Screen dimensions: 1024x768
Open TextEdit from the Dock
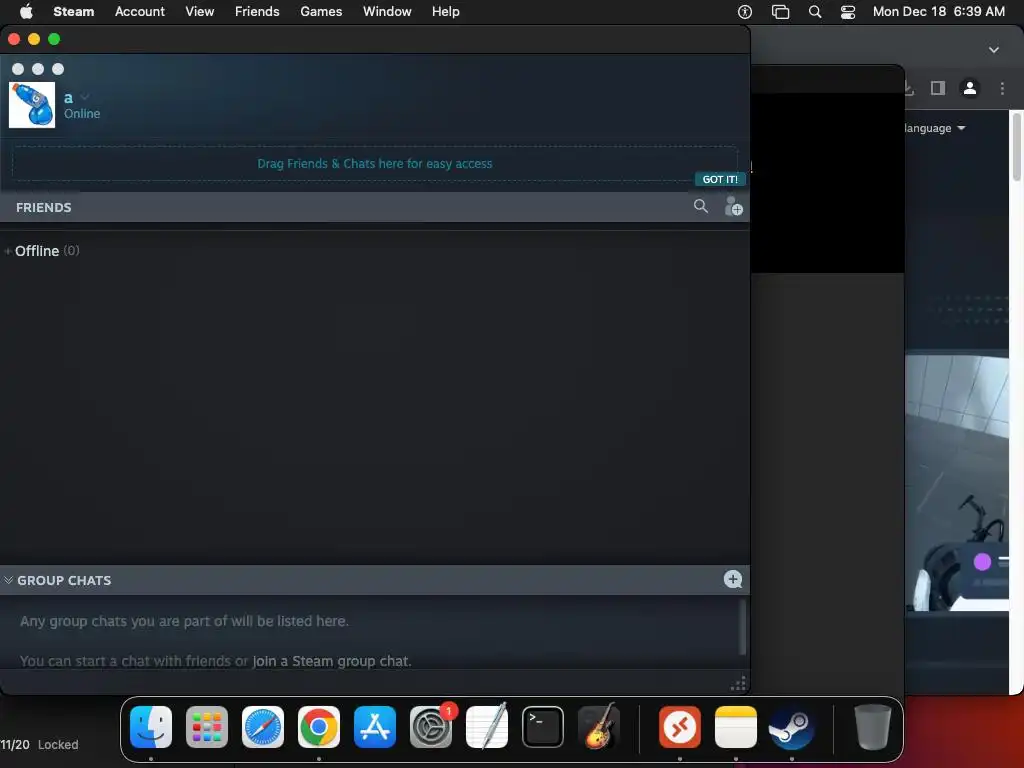tap(487, 727)
